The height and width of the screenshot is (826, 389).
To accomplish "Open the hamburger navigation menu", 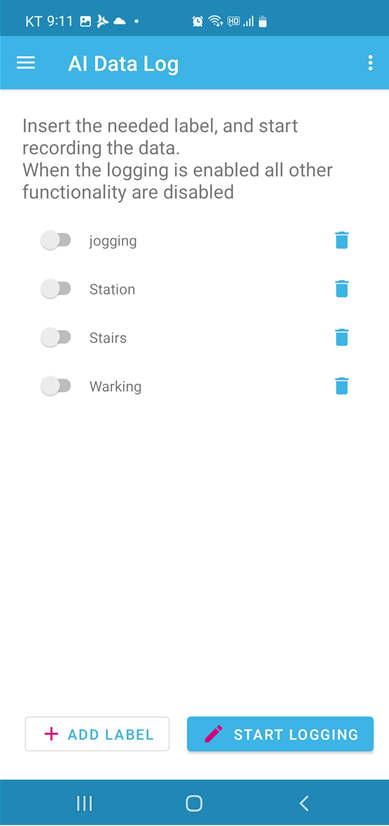I will [x=26, y=63].
